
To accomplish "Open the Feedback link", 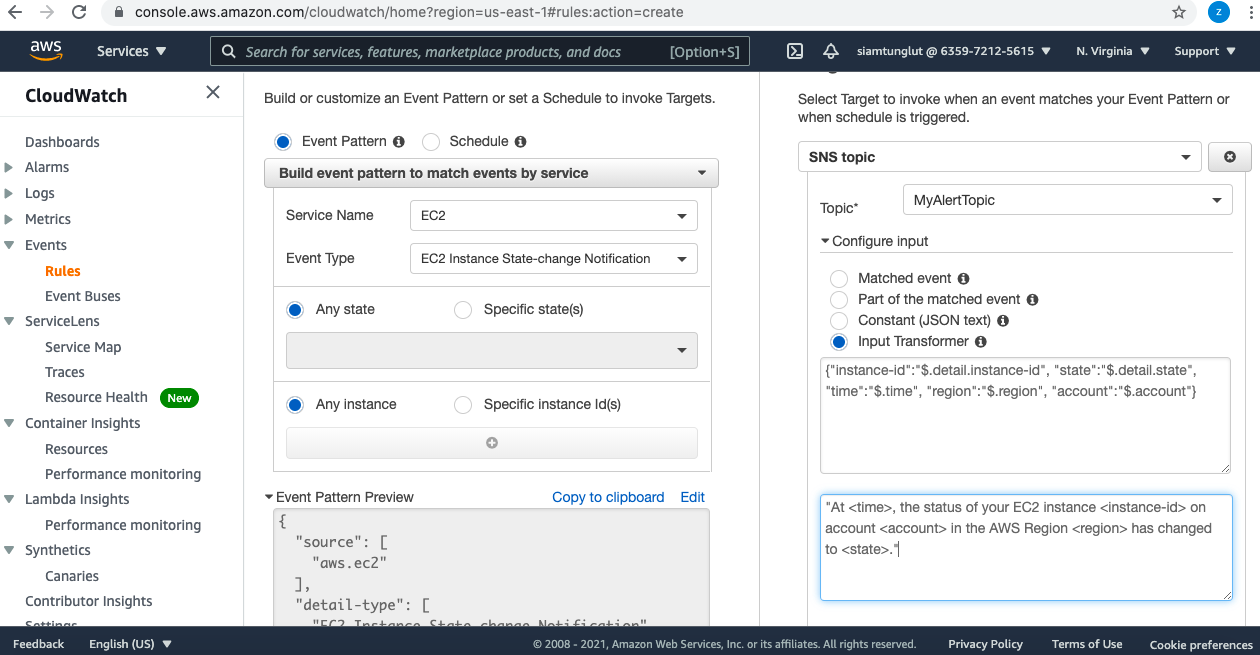I will click(39, 644).
